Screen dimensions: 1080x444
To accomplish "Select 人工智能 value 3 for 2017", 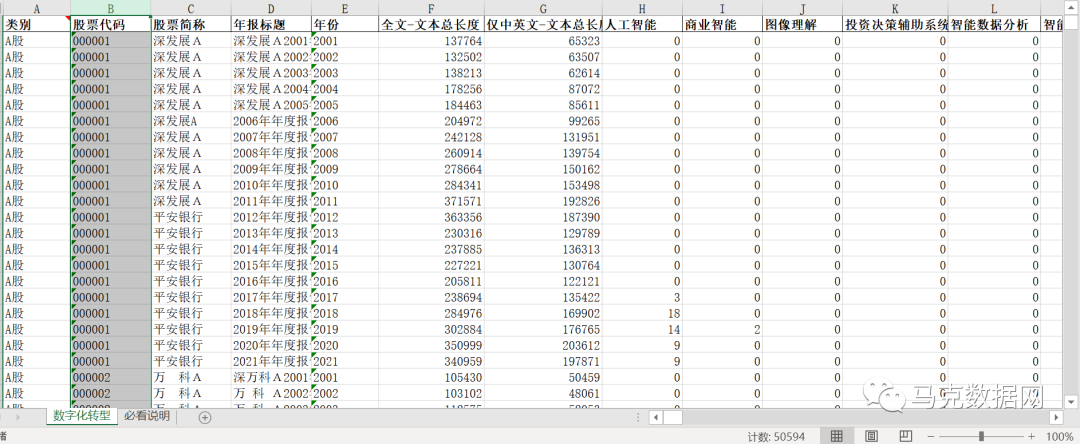I will click(x=643, y=297).
